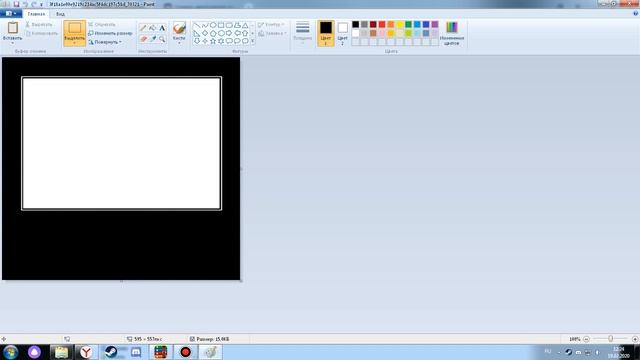640x360 pixels.
Task: Expand the Кисти brushes dropdown arrow
Action: pyautogui.click(x=179, y=42)
